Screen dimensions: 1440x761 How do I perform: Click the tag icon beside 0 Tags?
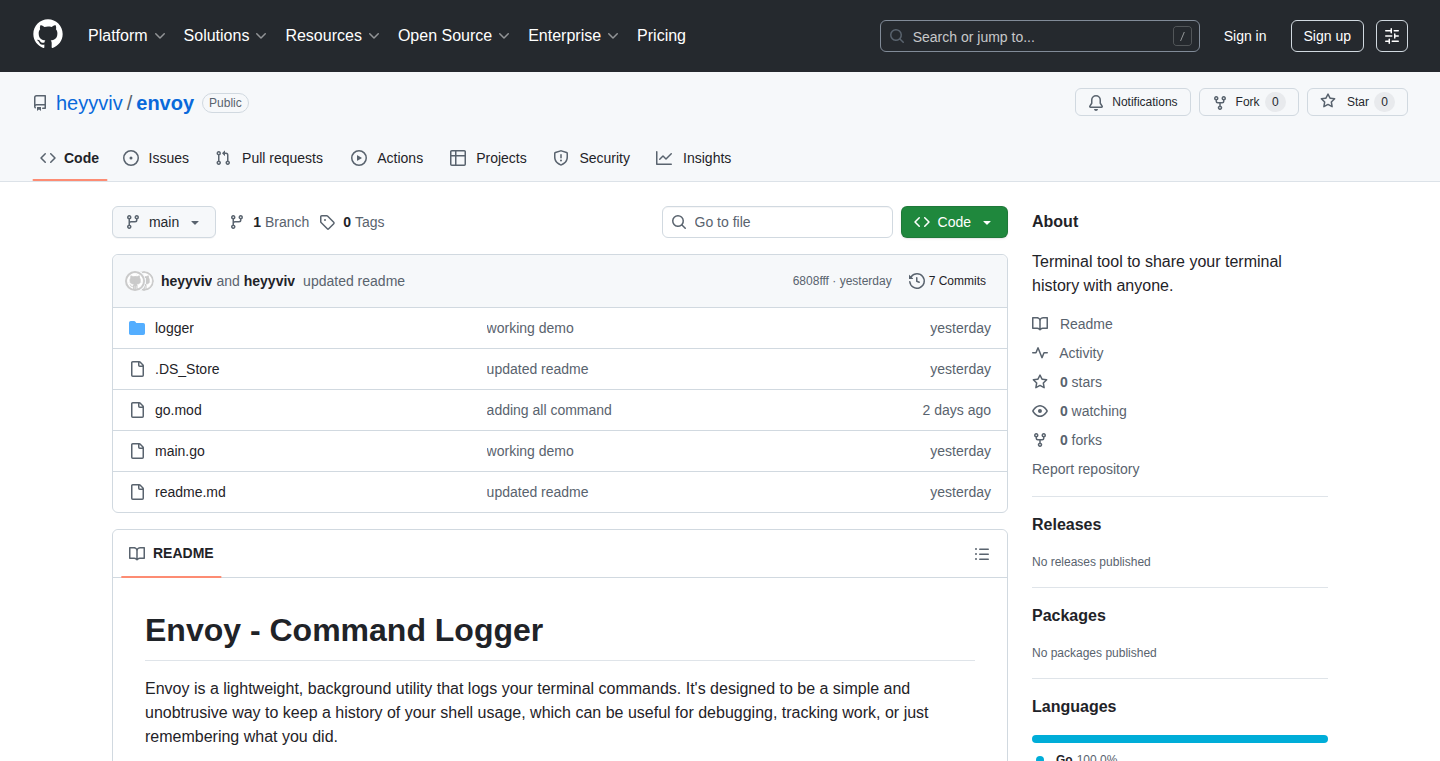pos(327,222)
